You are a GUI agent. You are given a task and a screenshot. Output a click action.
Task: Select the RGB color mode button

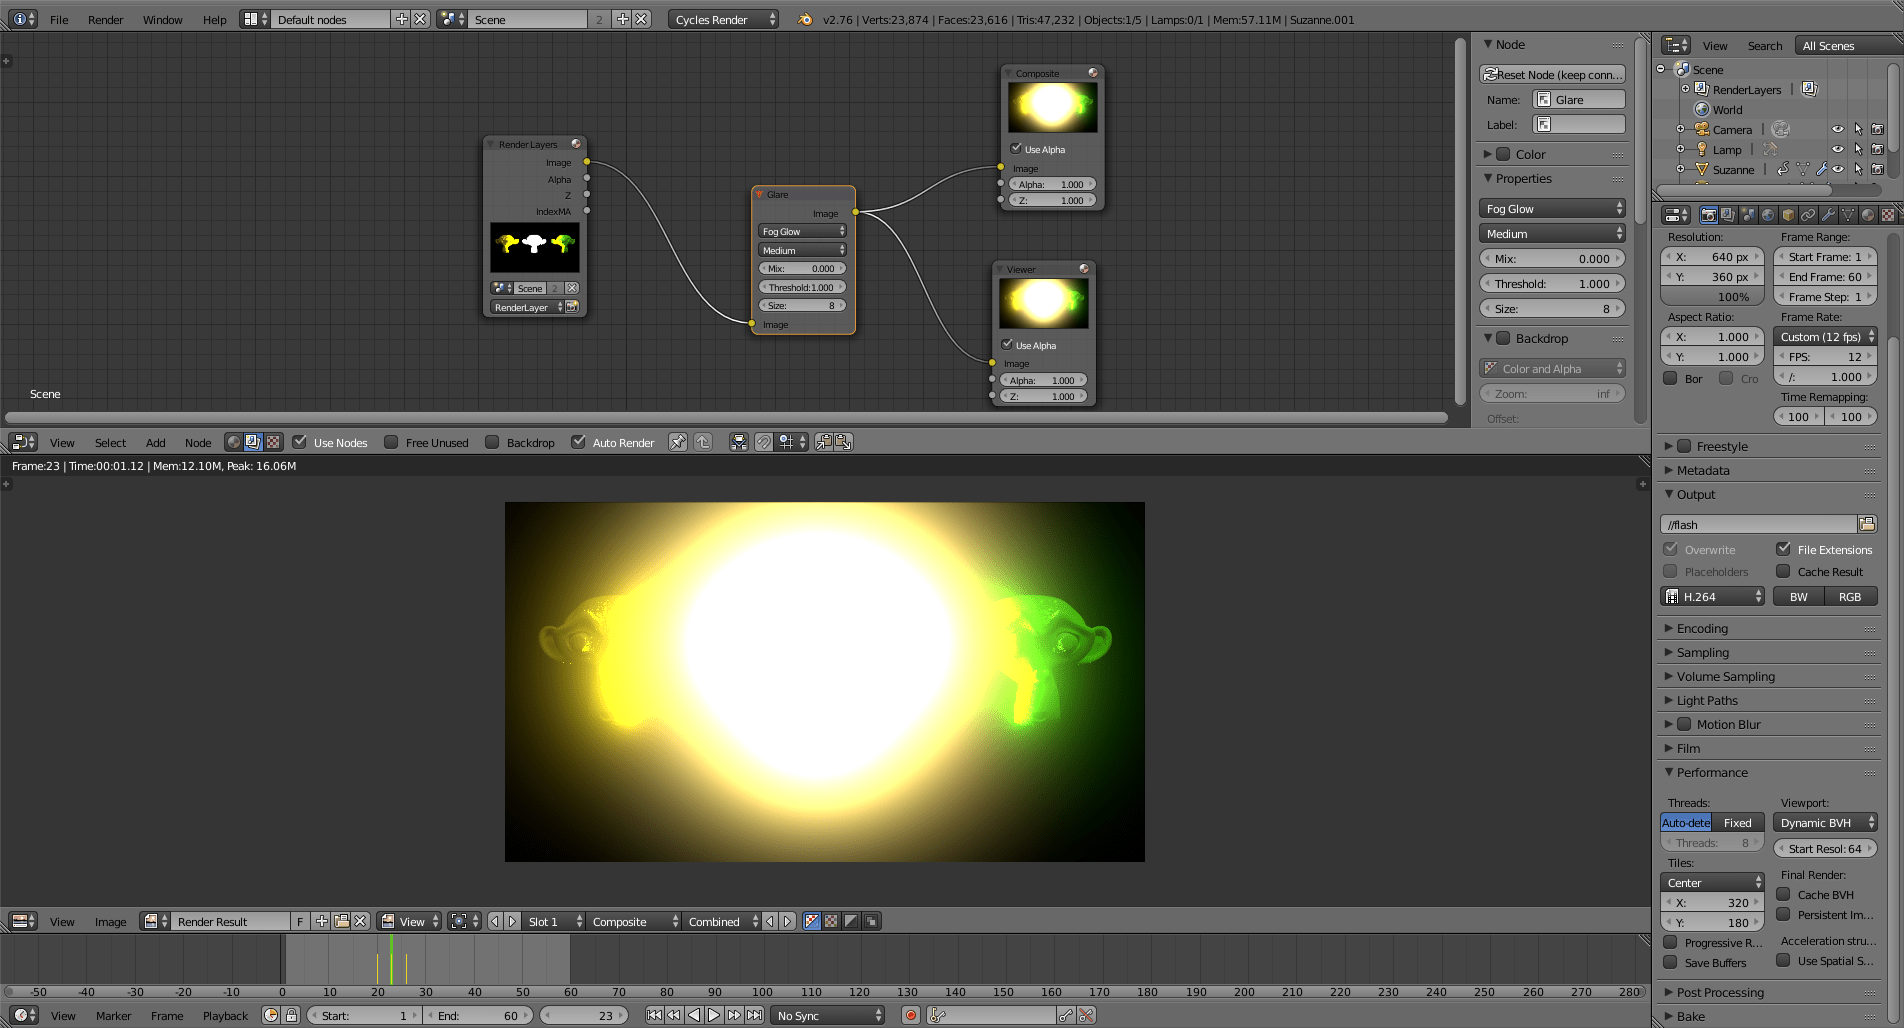(1850, 596)
